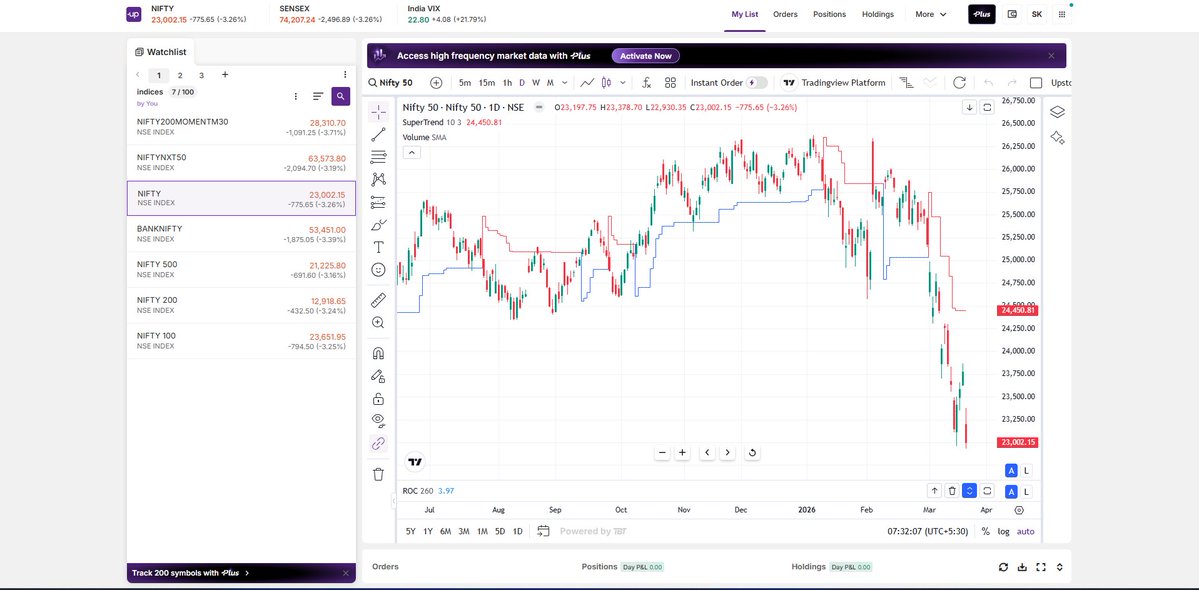Expand the More menu
1199x590 pixels.
click(x=931, y=14)
